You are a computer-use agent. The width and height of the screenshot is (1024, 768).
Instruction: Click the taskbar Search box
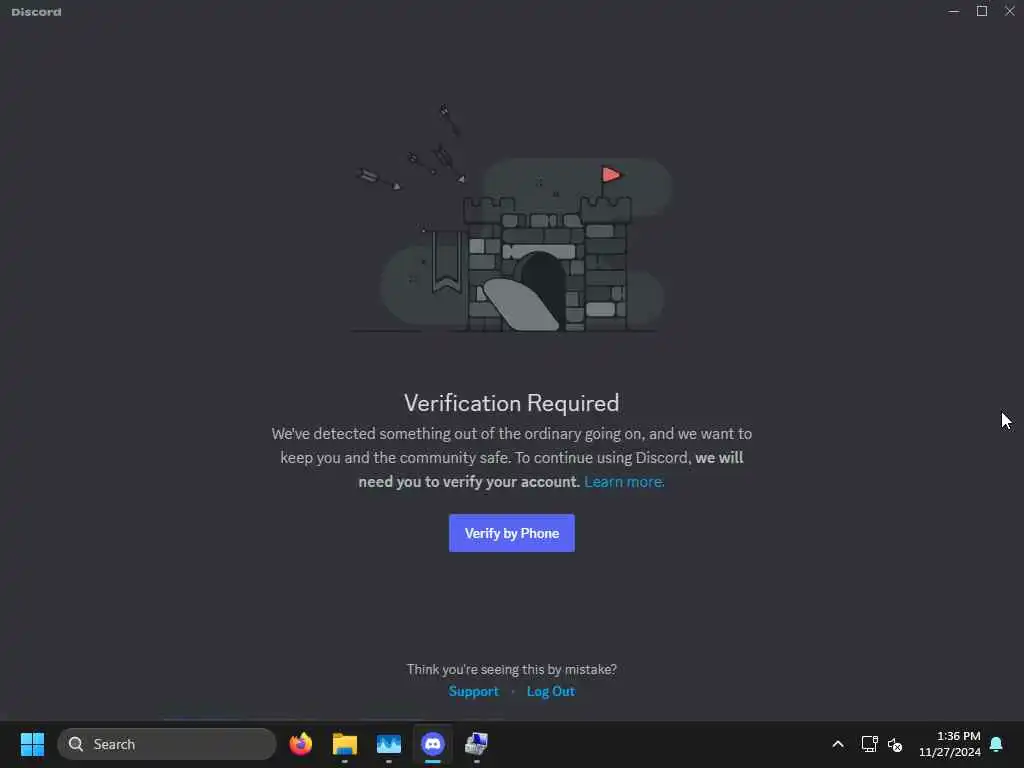pos(167,744)
